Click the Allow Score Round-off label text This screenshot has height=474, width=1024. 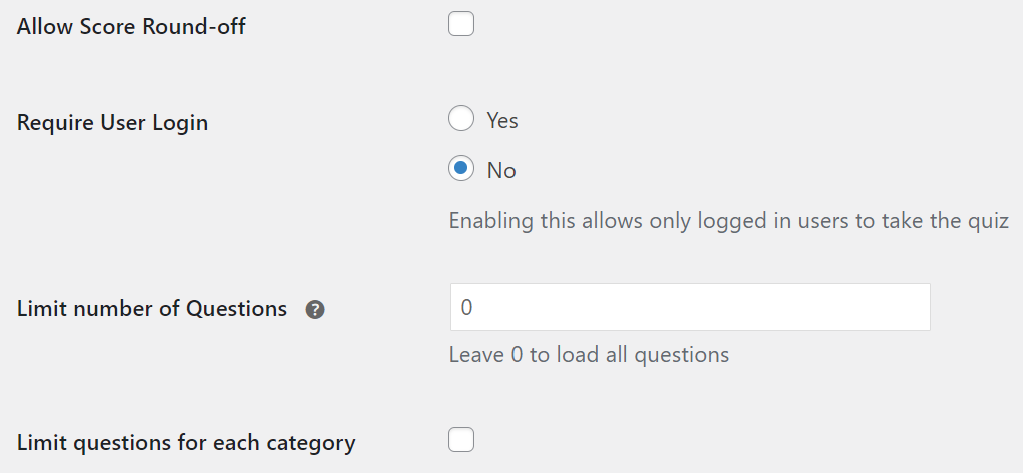131,27
